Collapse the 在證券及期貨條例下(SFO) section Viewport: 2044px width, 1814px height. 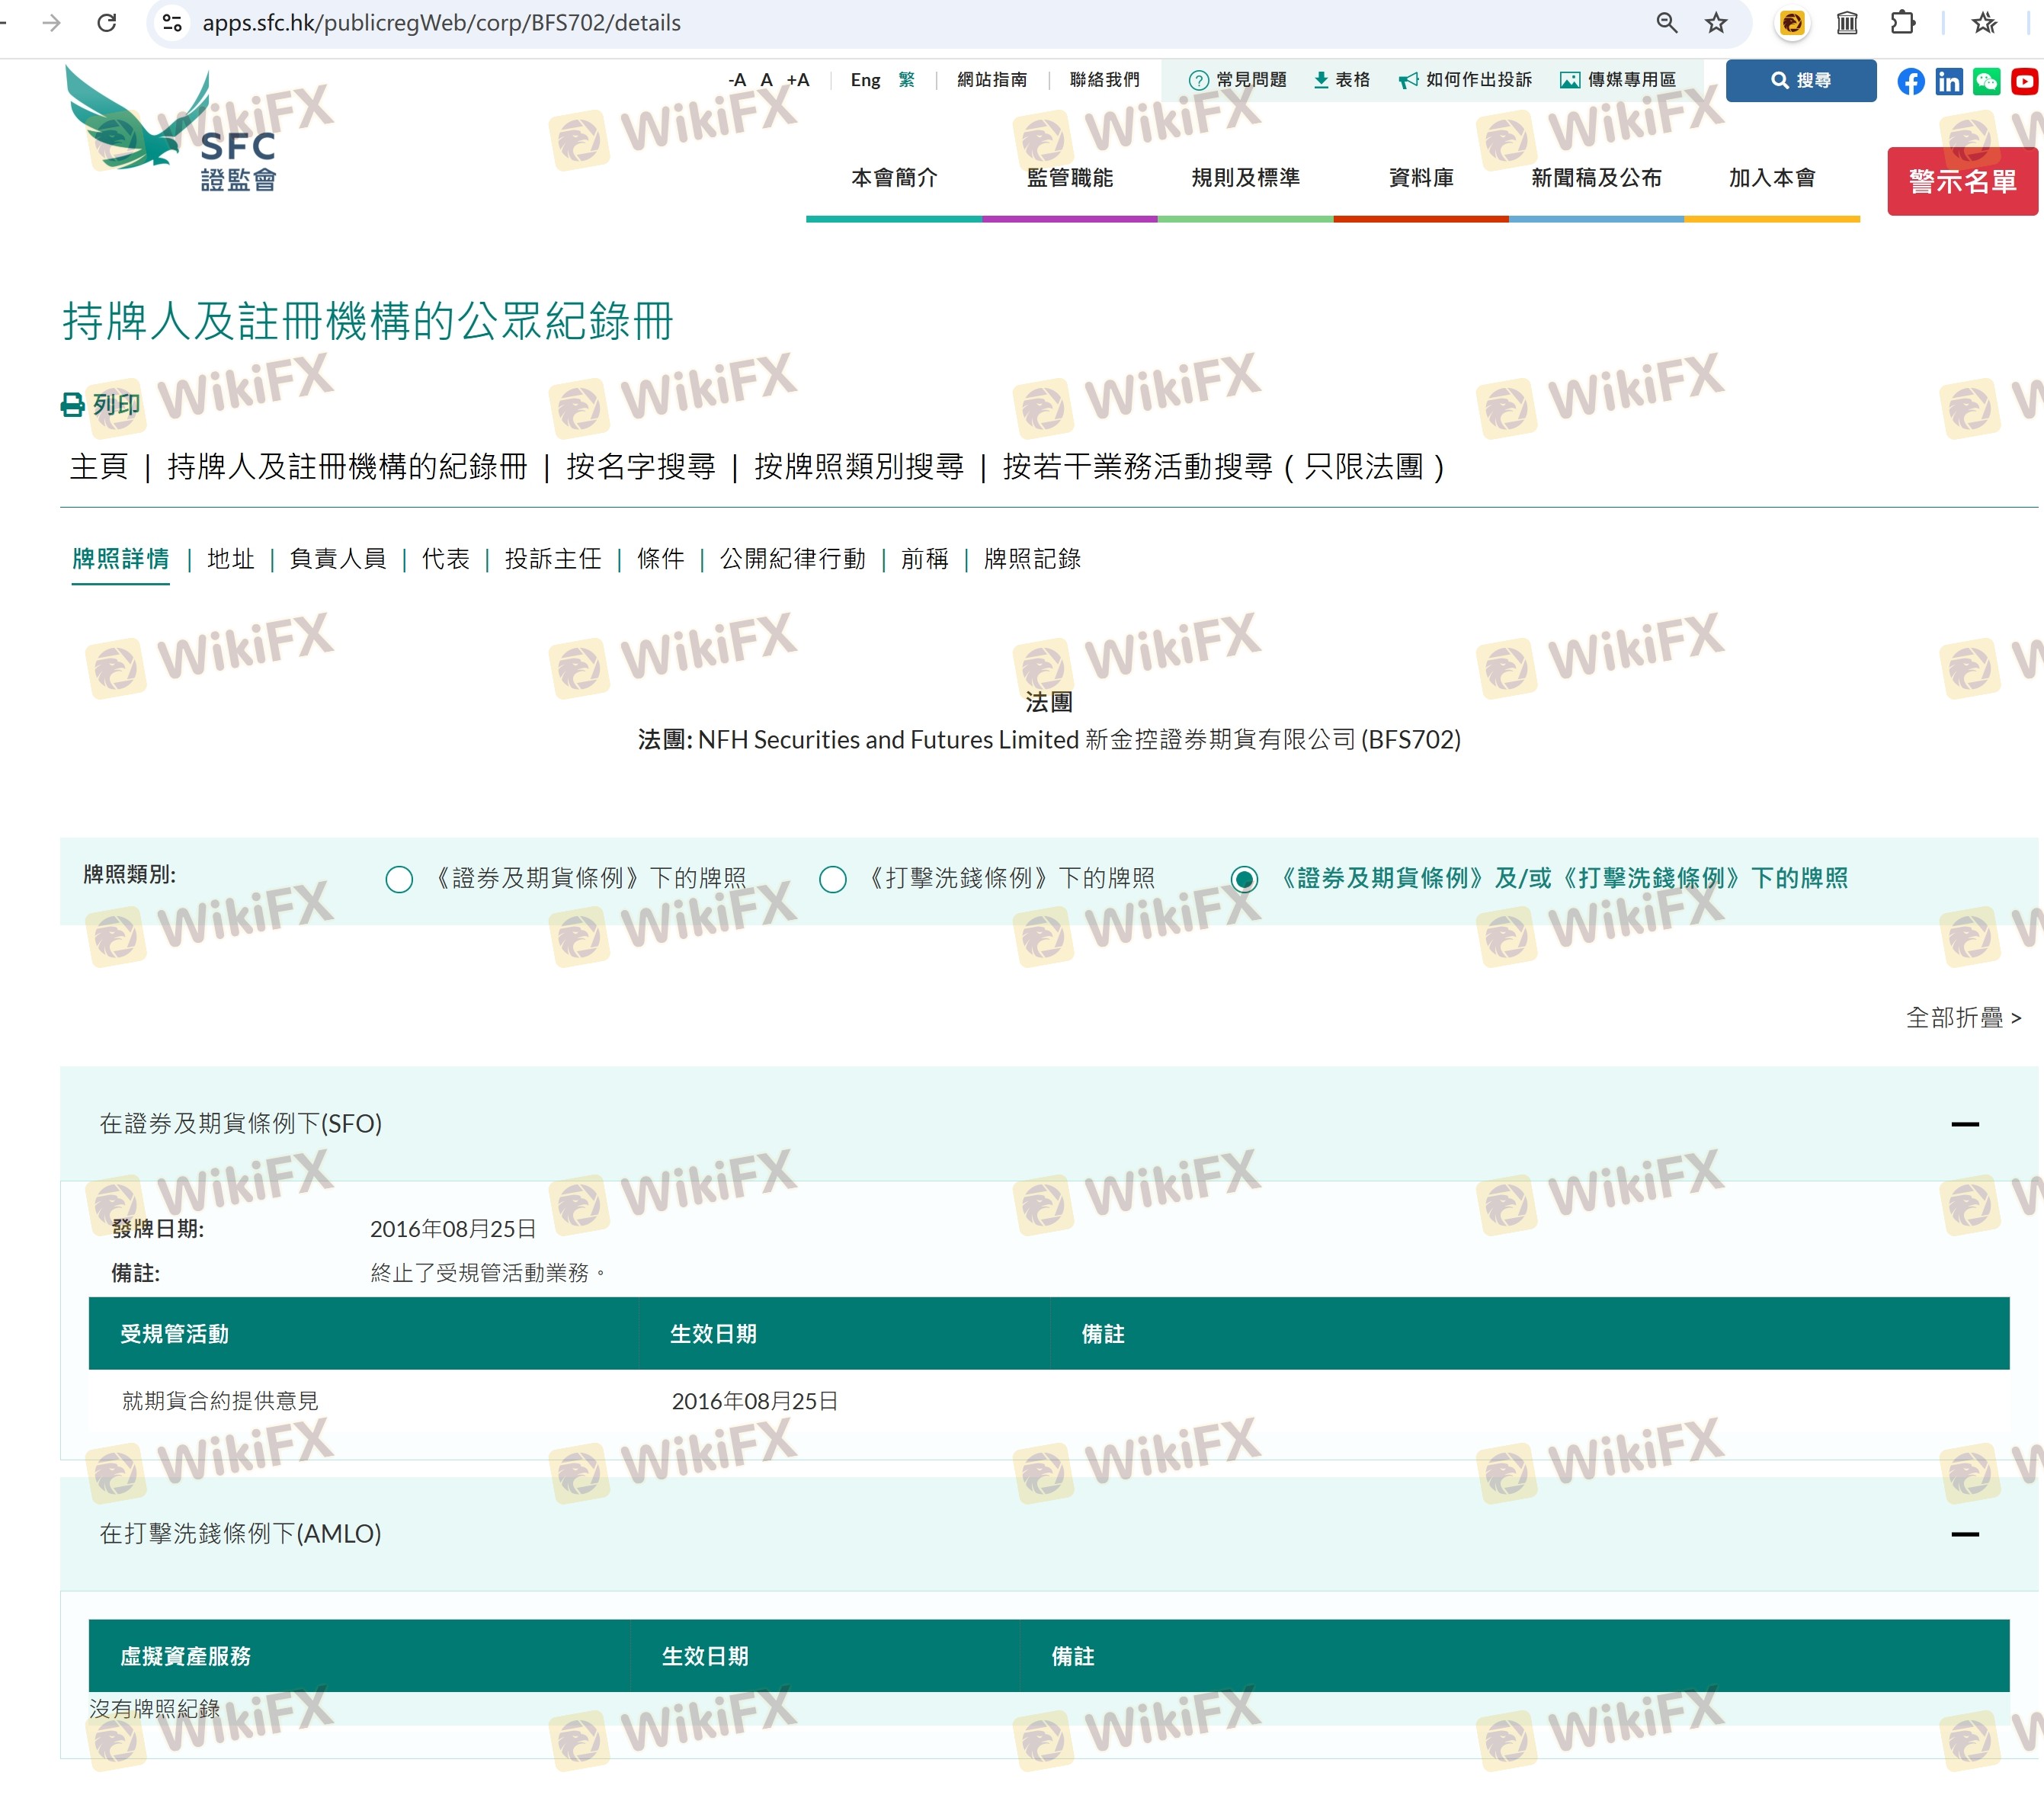1964,1124
